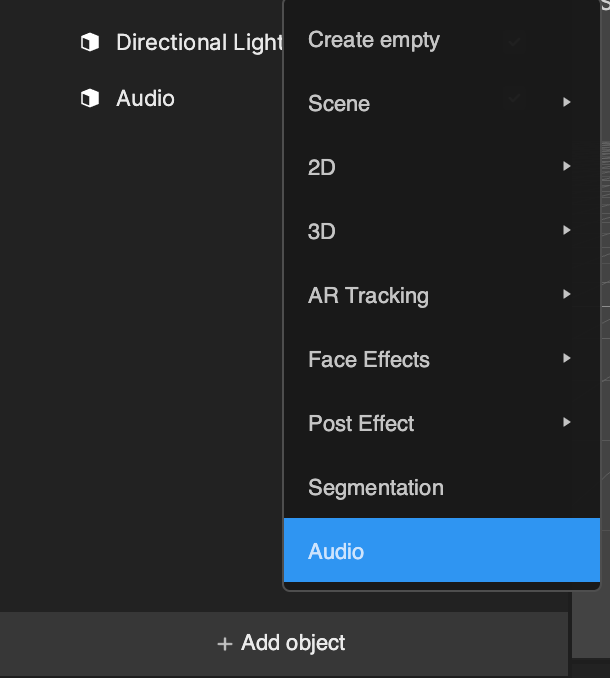
Task: Open the AR Tracking menu entry
Action: pyautogui.click(x=442, y=295)
